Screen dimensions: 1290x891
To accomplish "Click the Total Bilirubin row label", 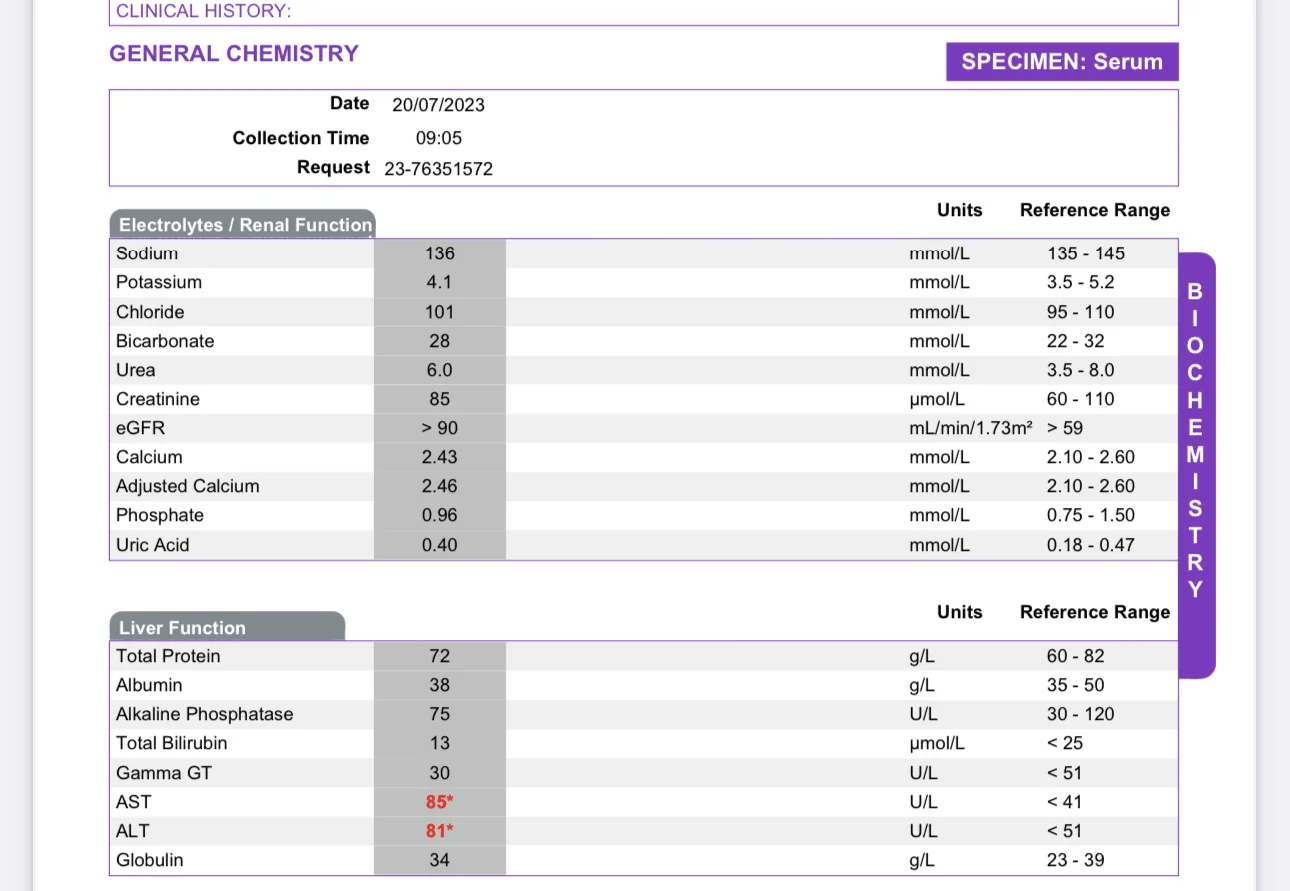I will pos(172,743).
